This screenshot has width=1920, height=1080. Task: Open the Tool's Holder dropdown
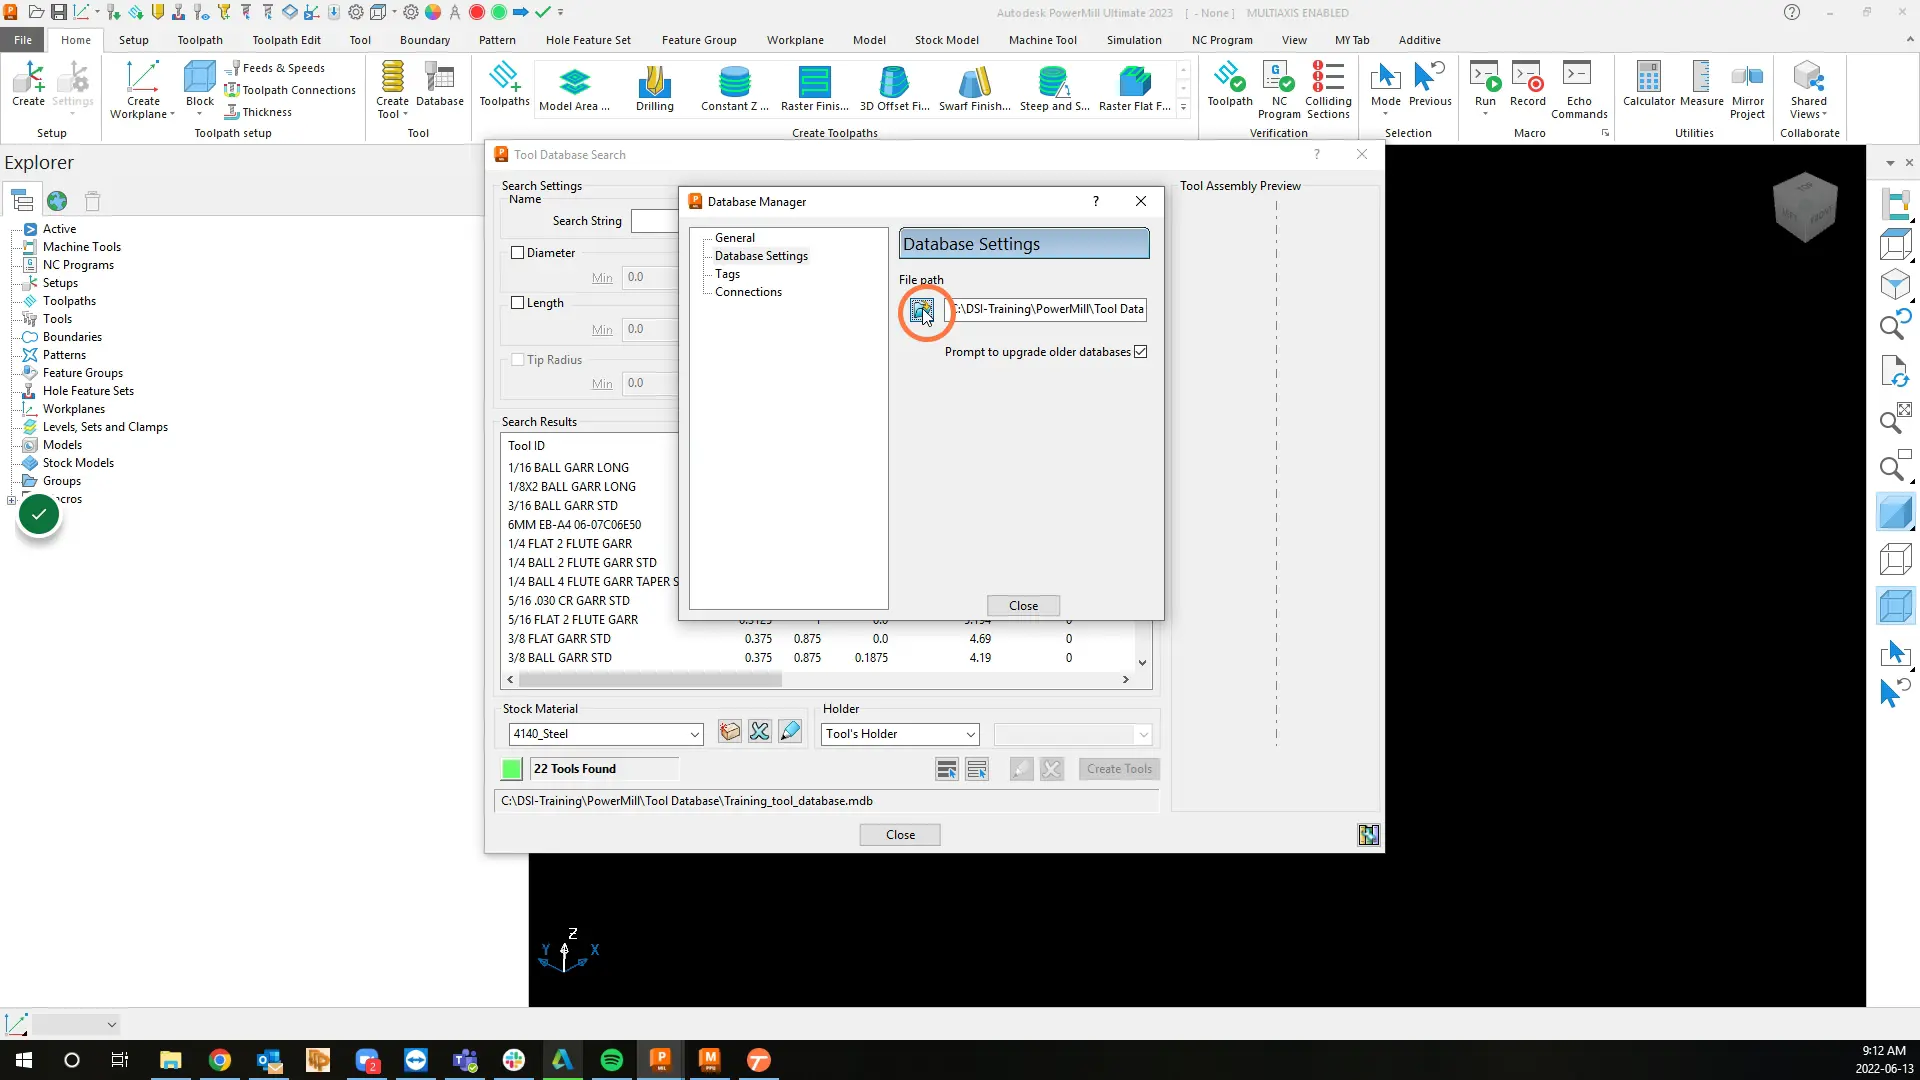tap(899, 734)
